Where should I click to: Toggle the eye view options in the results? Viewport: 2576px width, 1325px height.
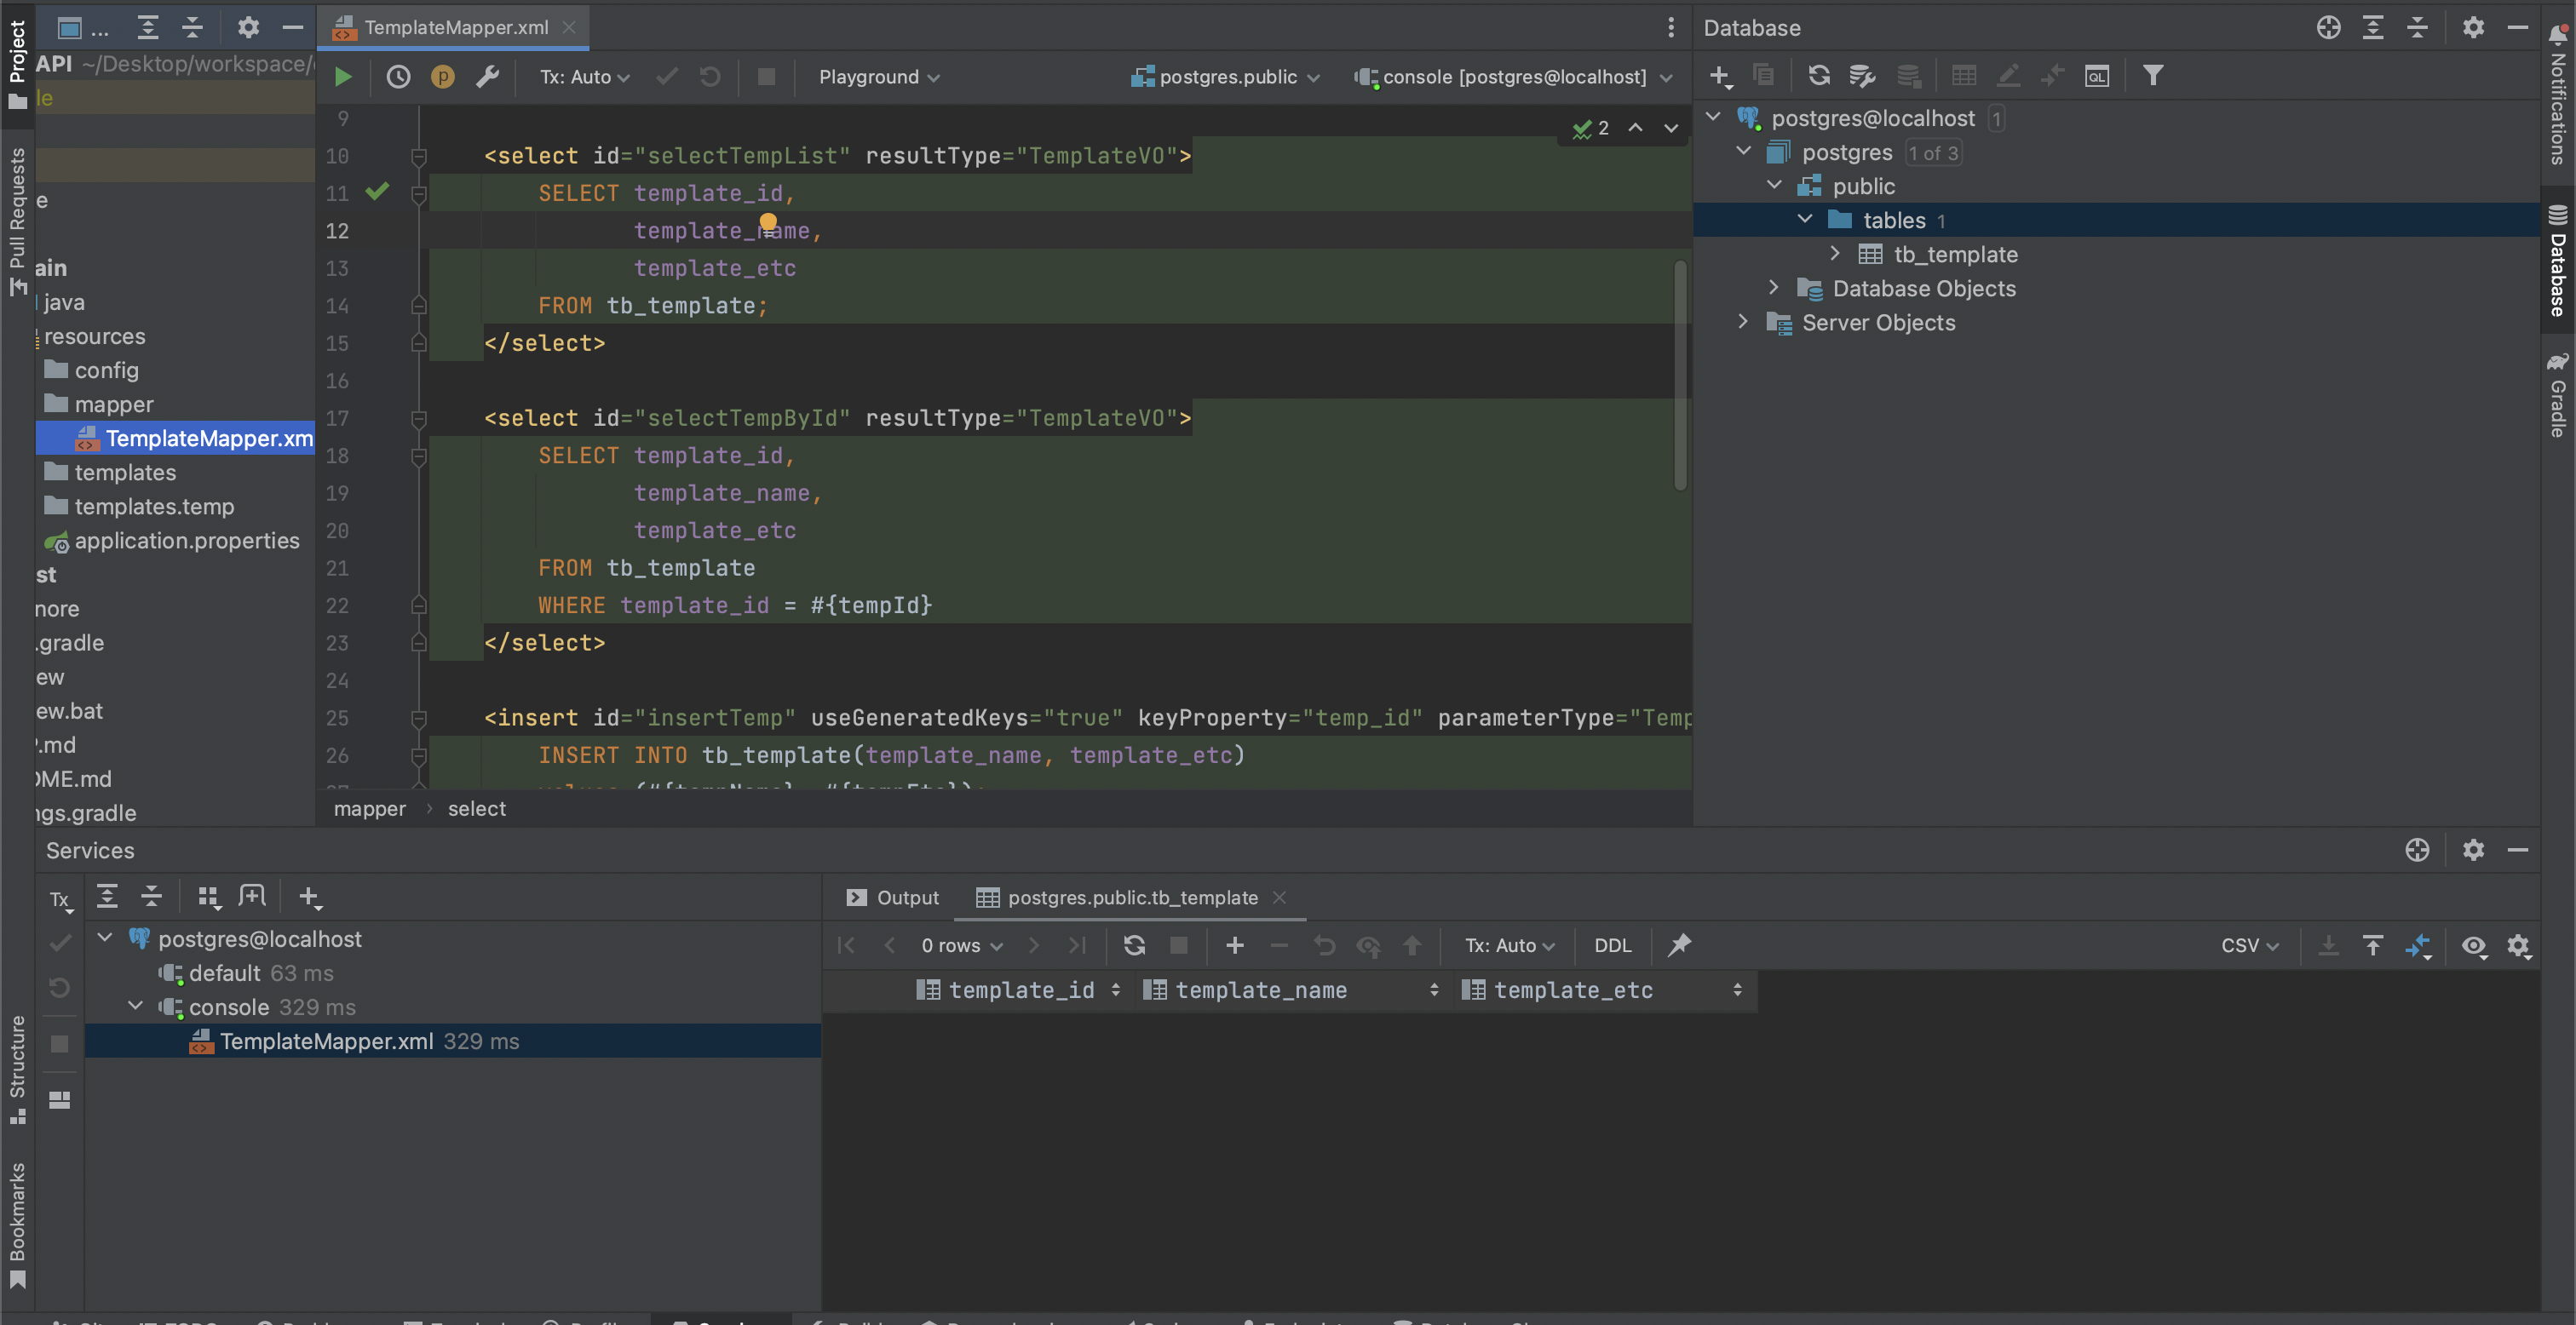click(x=2473, y=946)
